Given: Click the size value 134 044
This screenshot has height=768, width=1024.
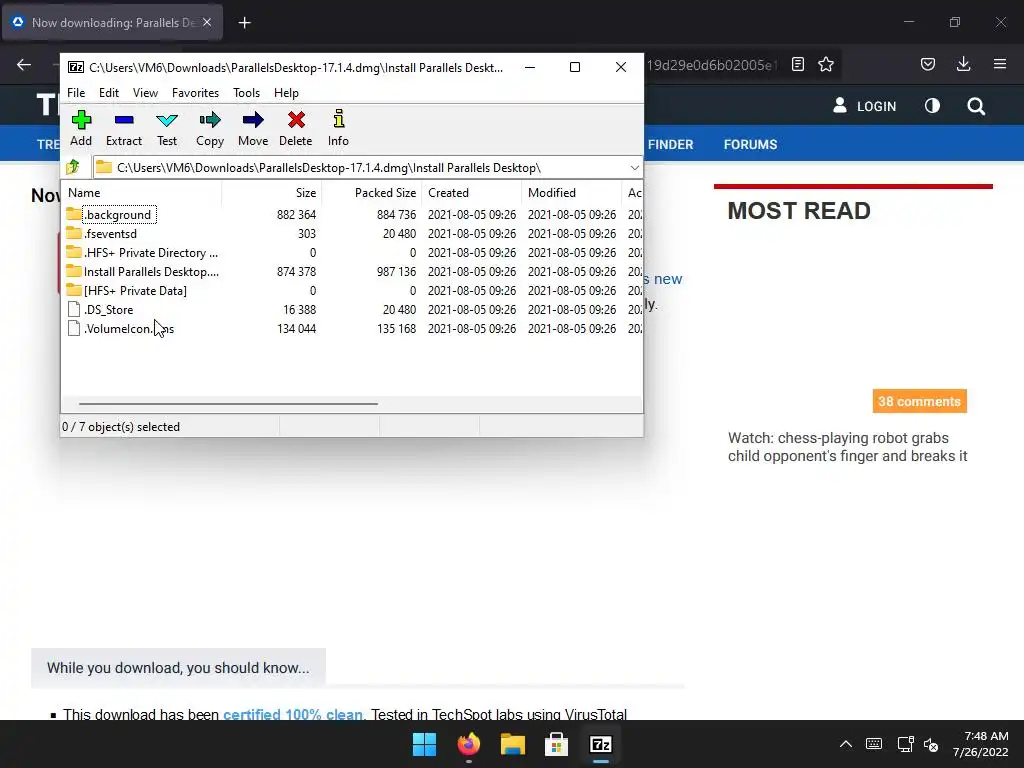Looking at the screenshot, I should (x=296, y=328).
